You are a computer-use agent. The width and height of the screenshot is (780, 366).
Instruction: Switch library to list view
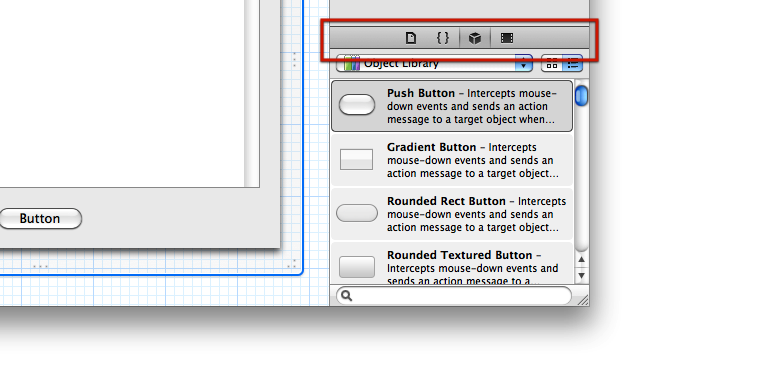573,64
